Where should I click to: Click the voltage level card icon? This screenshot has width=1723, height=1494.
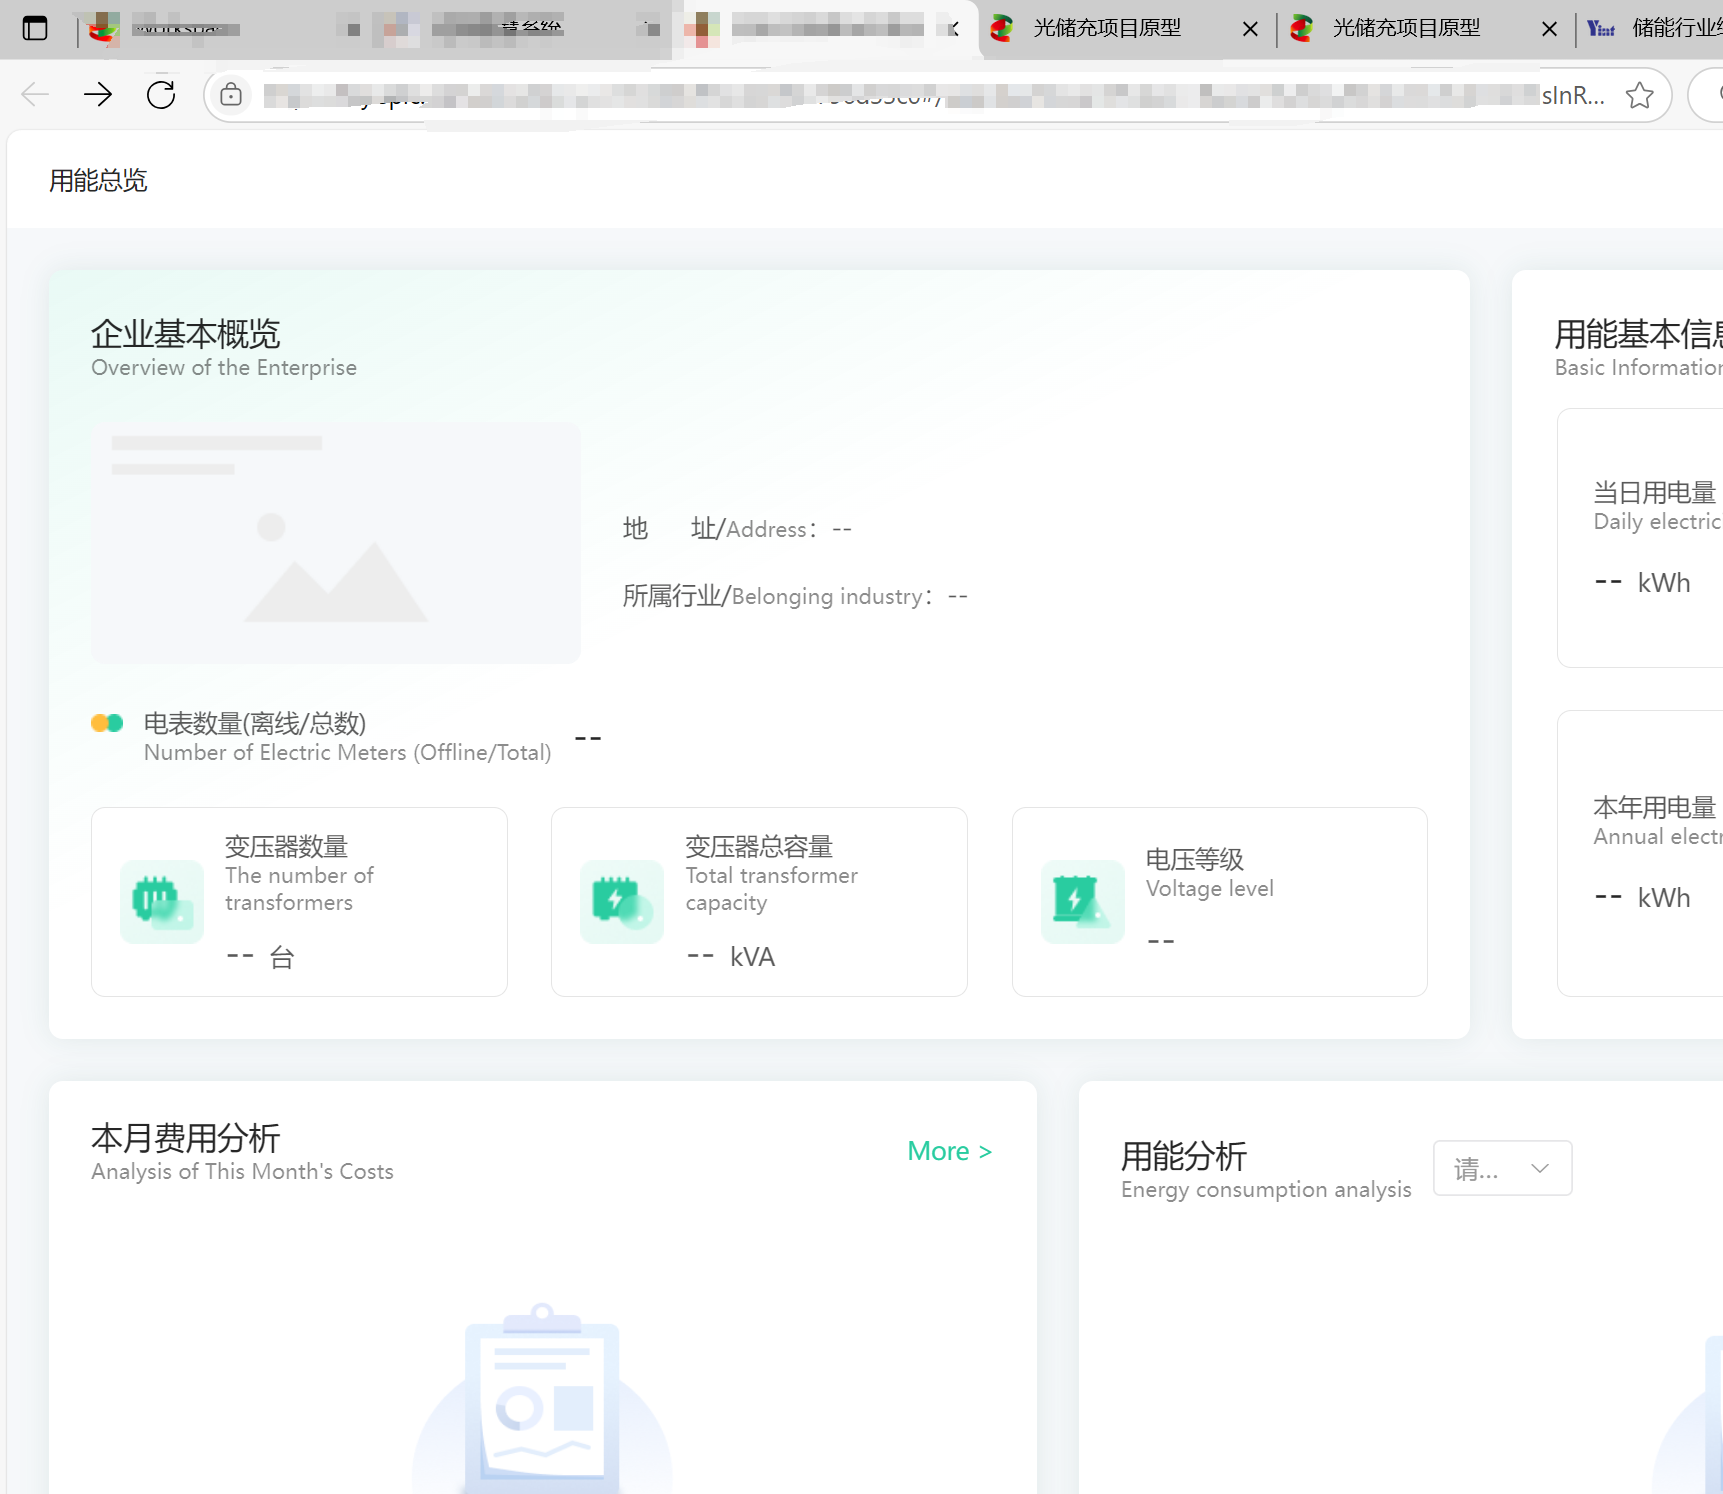point(1083,902)
